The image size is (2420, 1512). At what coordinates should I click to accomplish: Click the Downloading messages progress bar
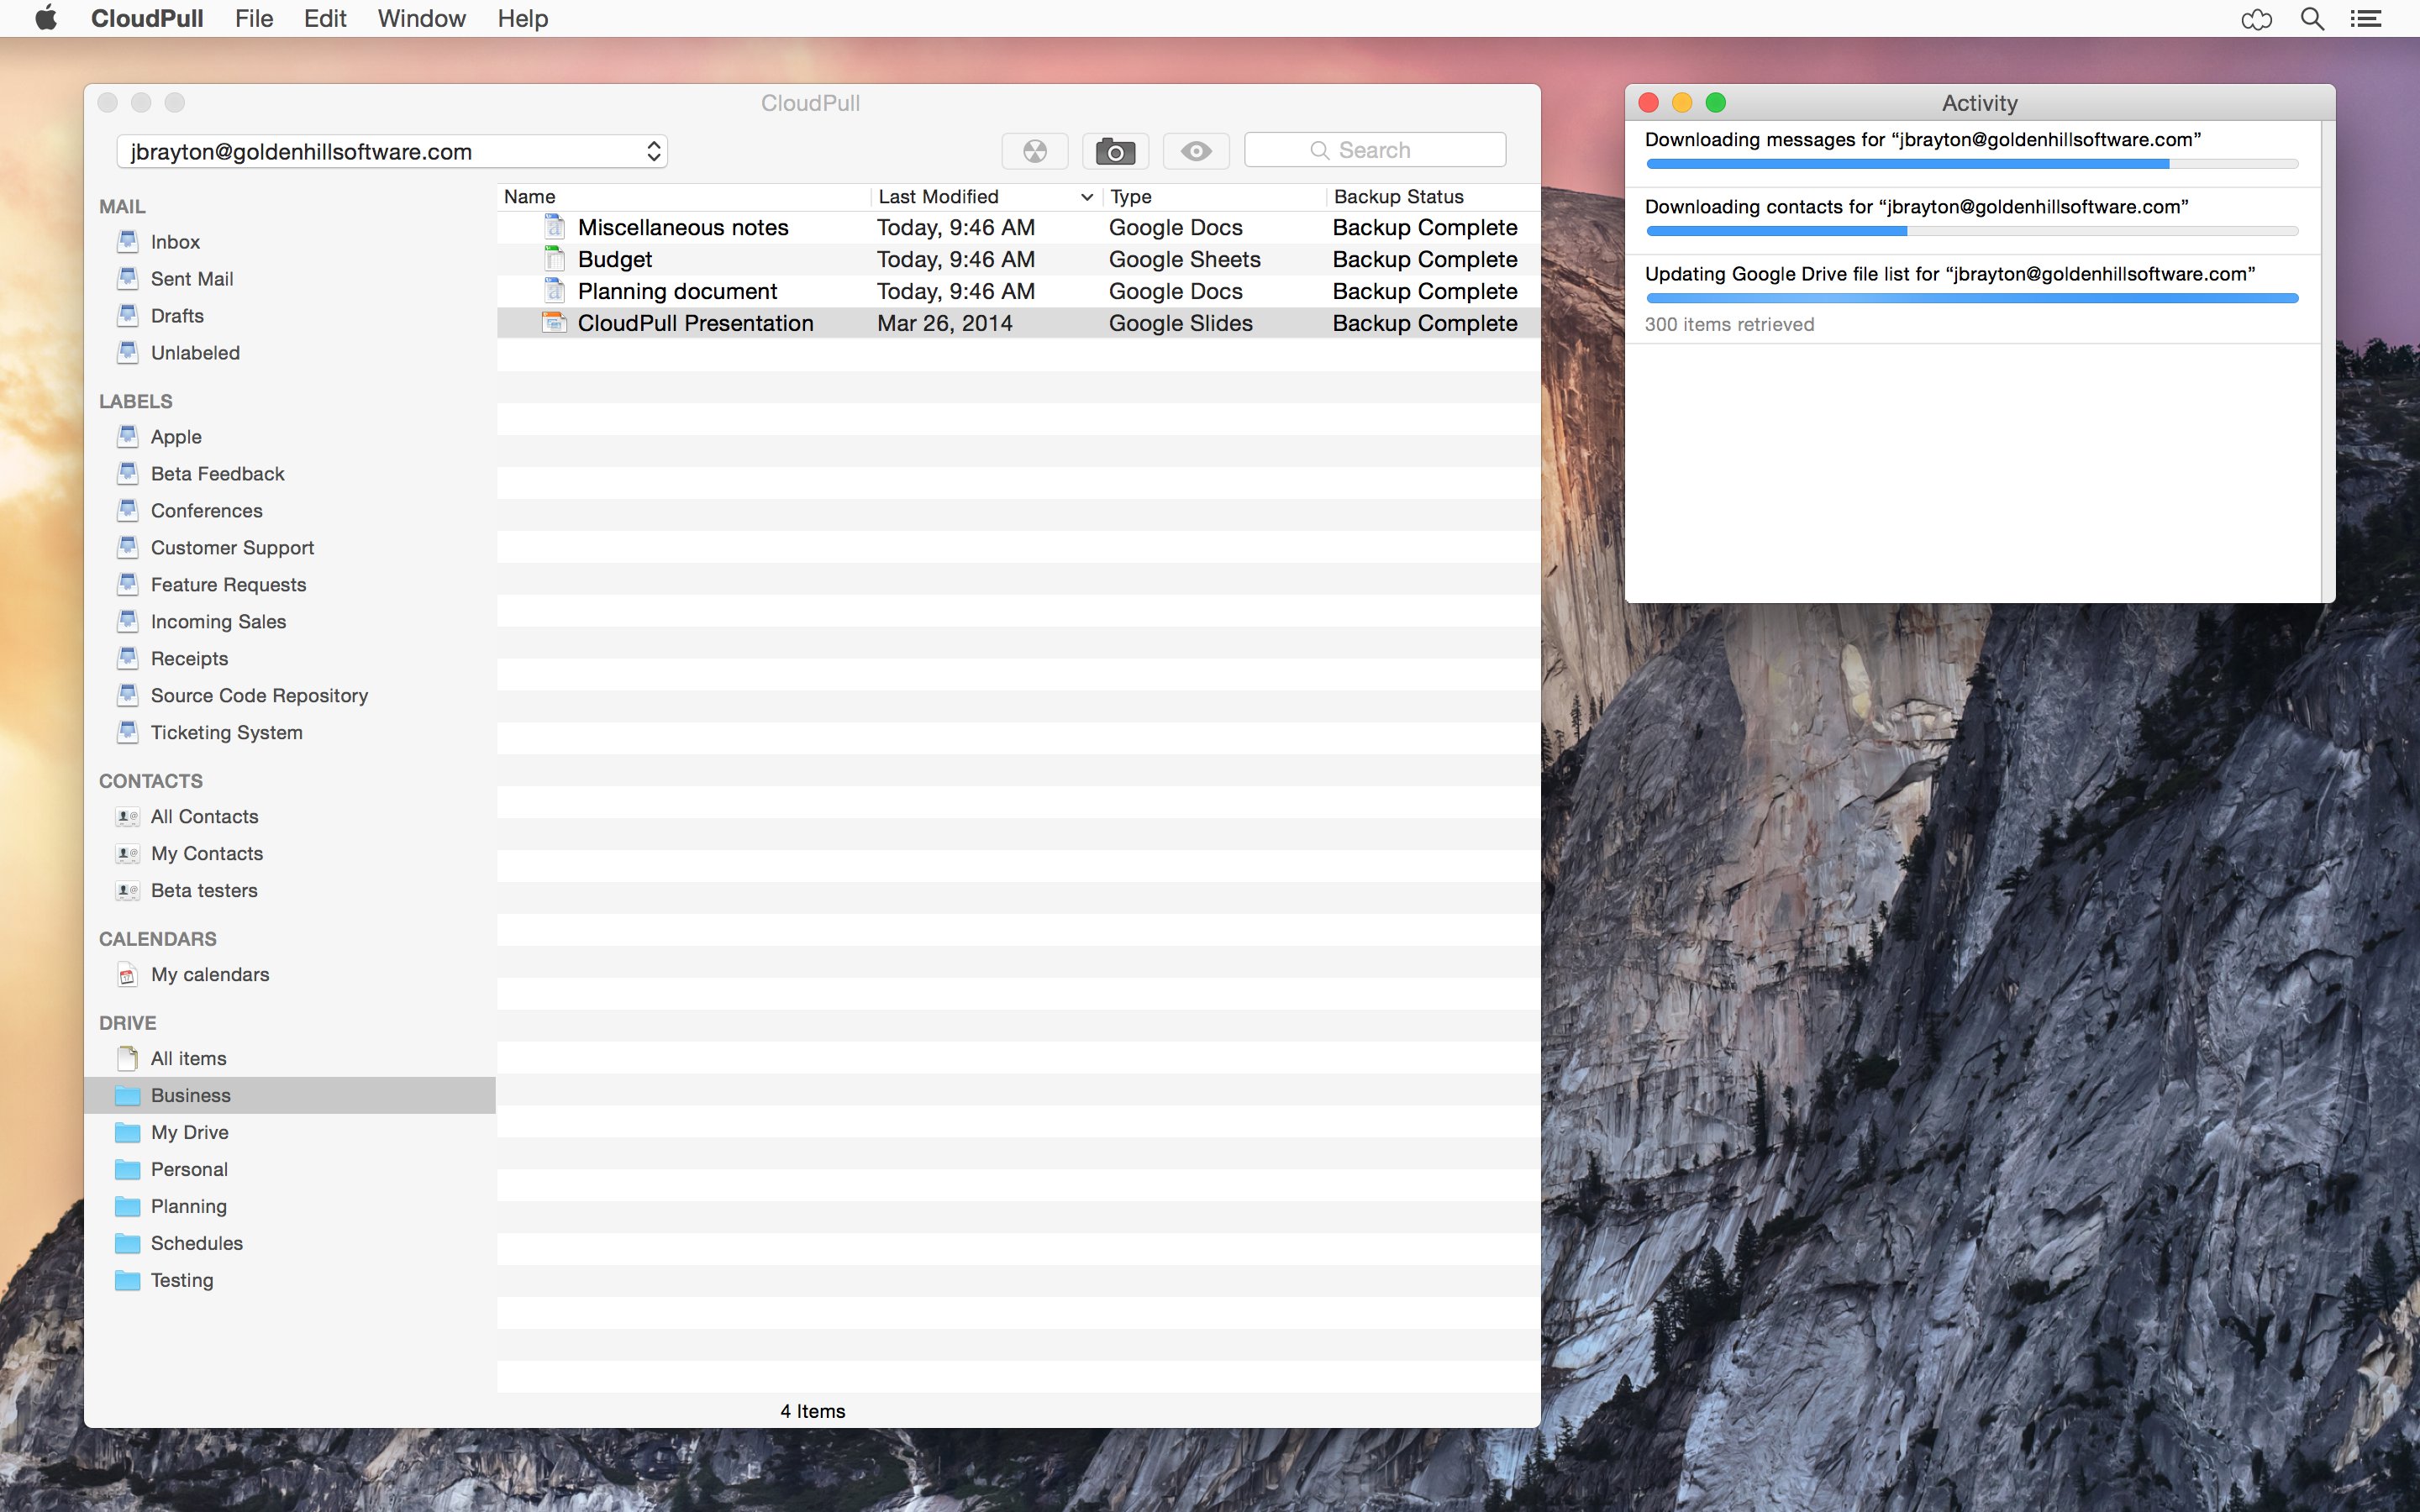pos(1972,164)
